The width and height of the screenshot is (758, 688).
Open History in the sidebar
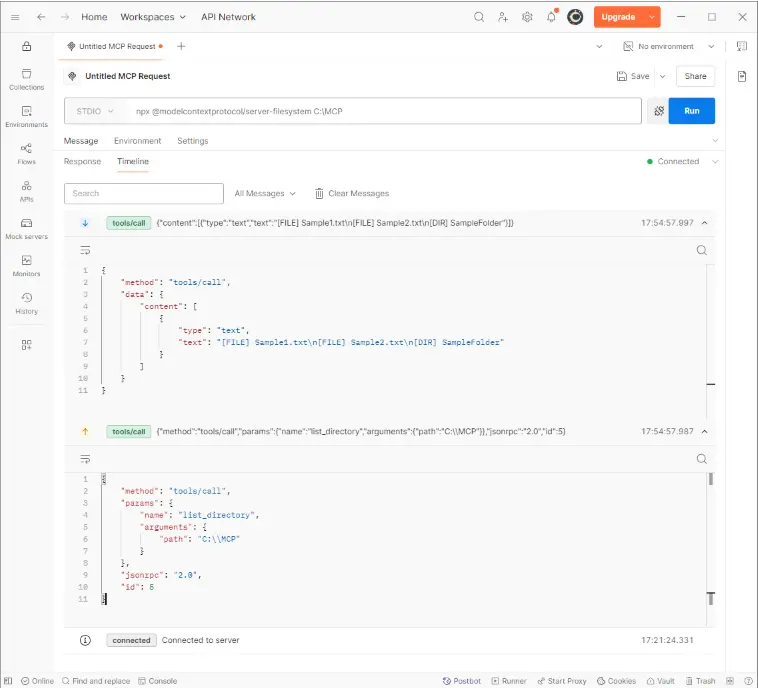click(26, 302)
